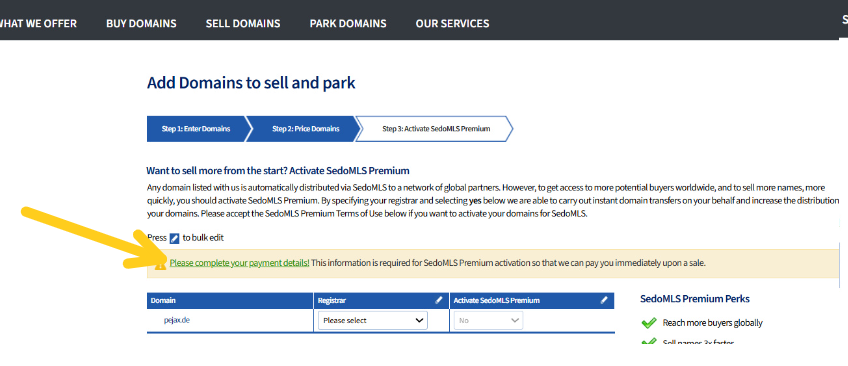Open the PARK DOMAINS menu
This screenshot has width=848, height=366.
pyautogui.click(x=348, y=23)
